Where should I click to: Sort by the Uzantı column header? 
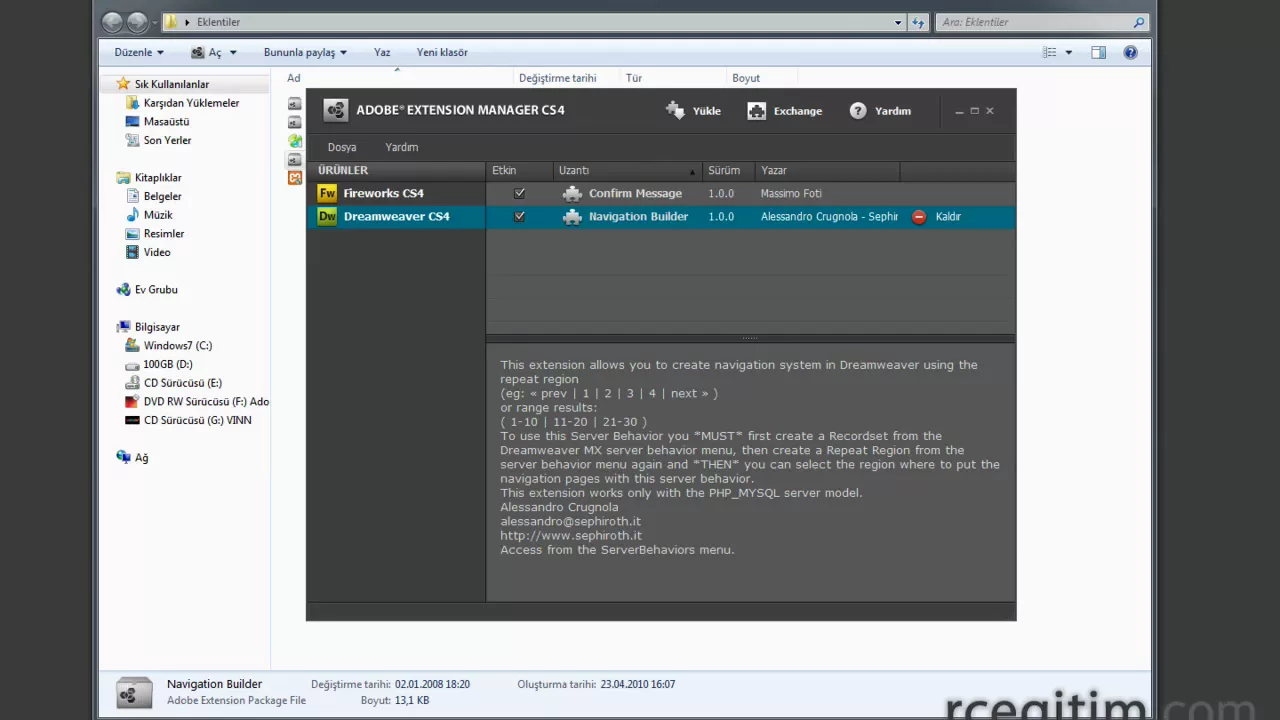coord(627,170)
